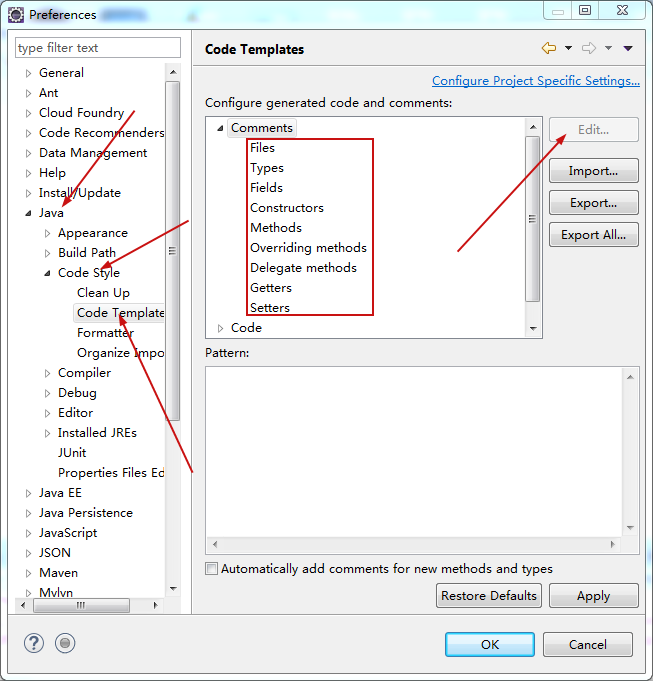Click the record preferences icon next to help
The height and width of the screenshot is (681, 653).
[65, 644]
